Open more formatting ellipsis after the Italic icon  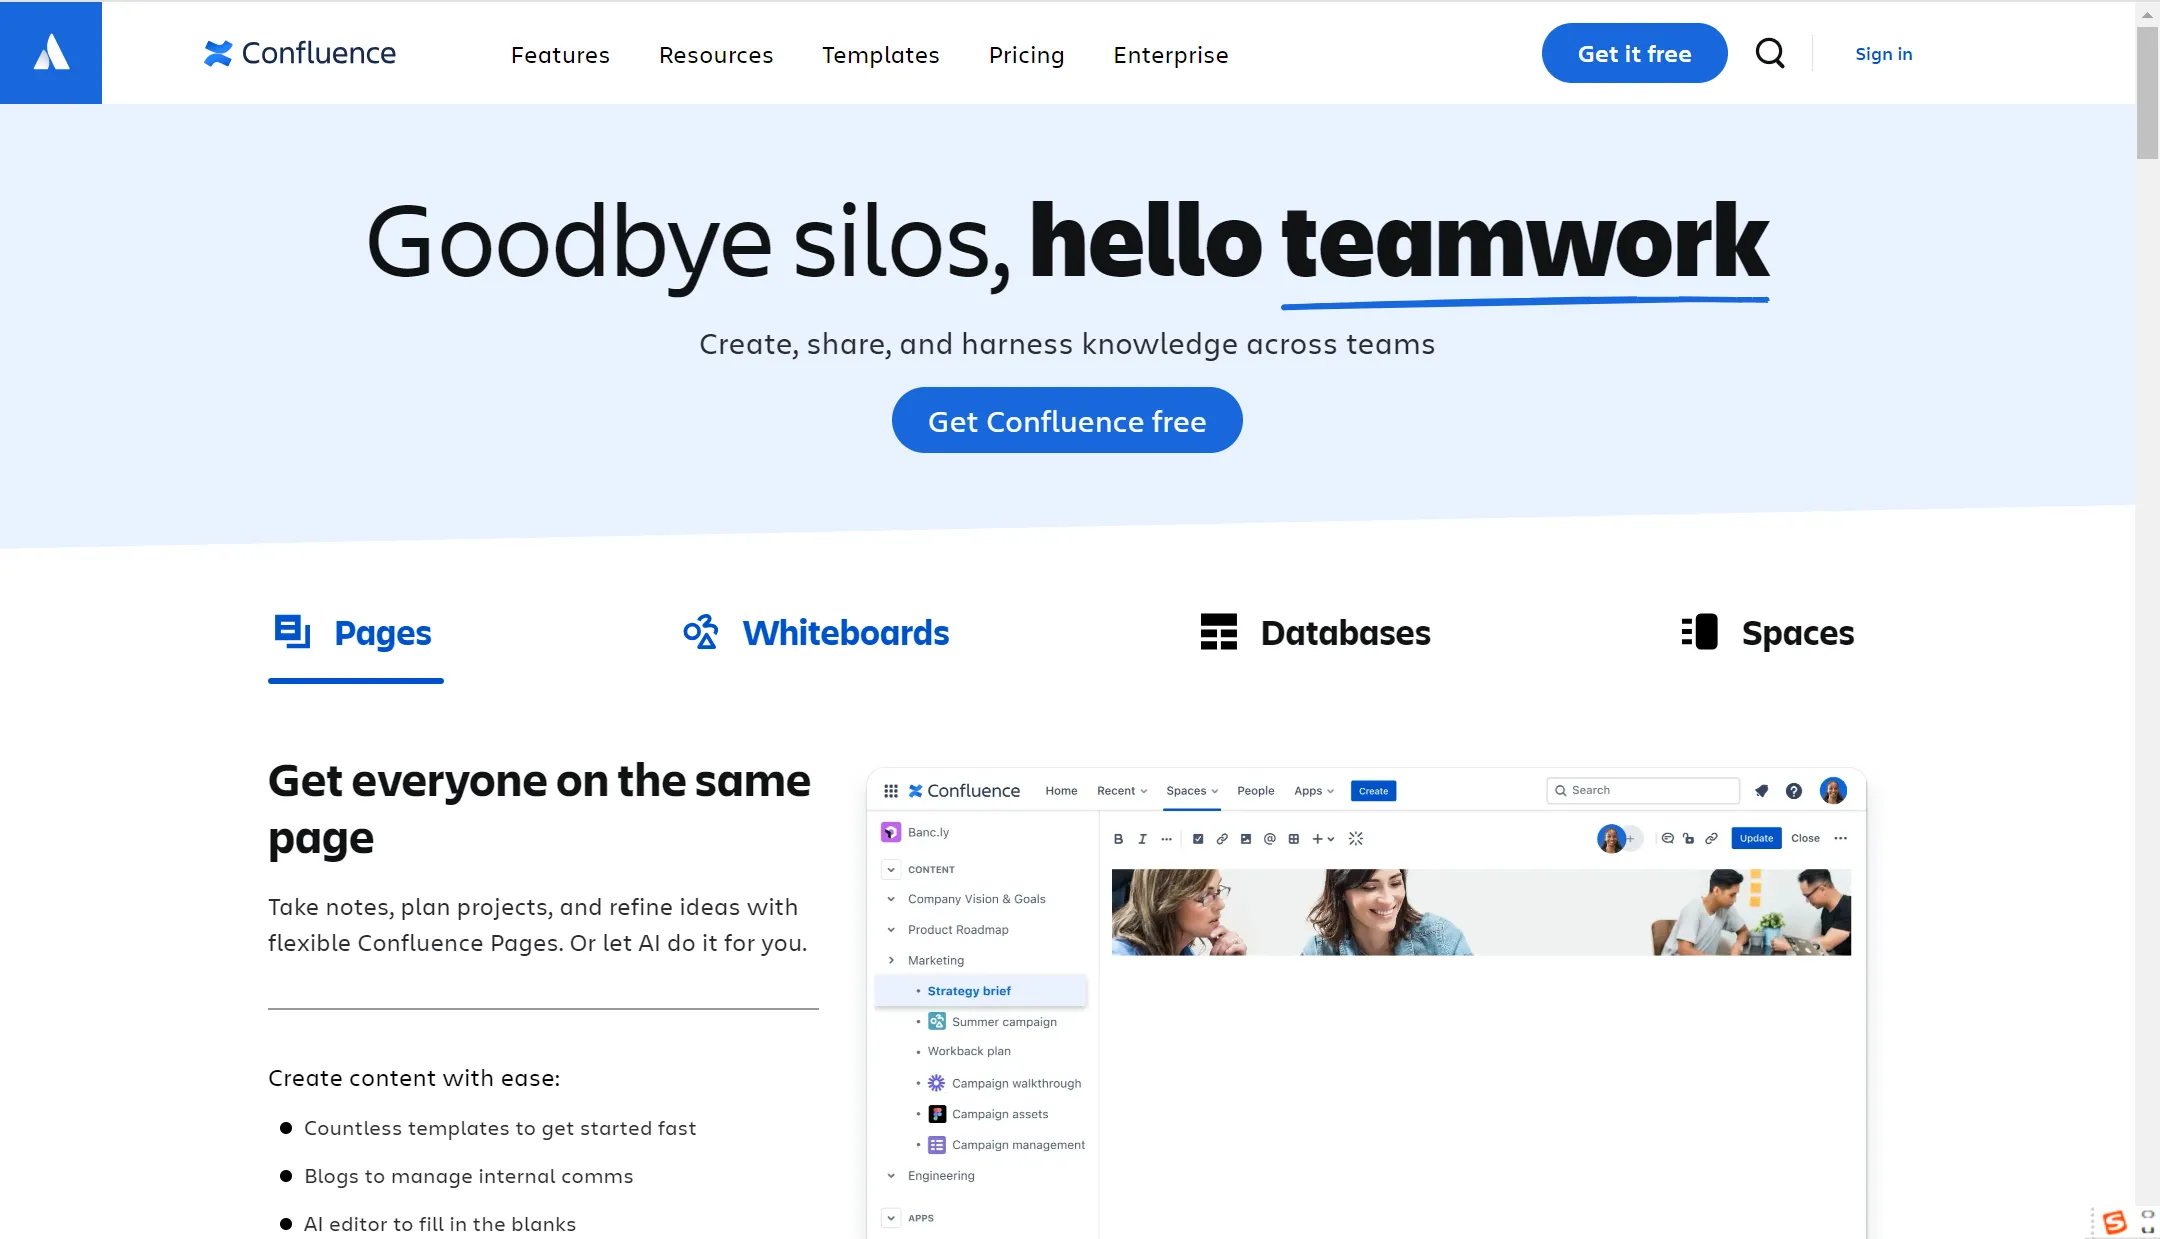tap(1166, 839)
